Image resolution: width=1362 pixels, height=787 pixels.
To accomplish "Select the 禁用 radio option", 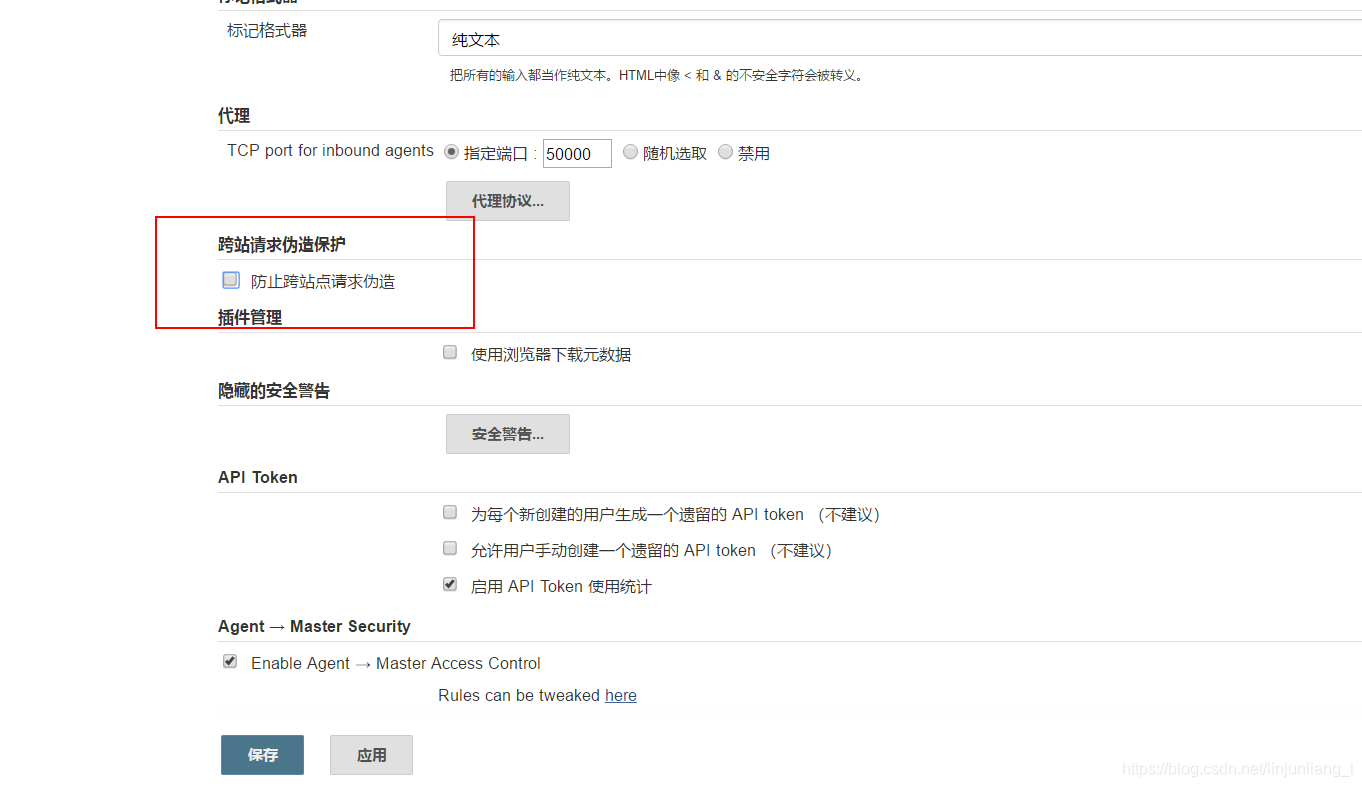I will 725,152.
